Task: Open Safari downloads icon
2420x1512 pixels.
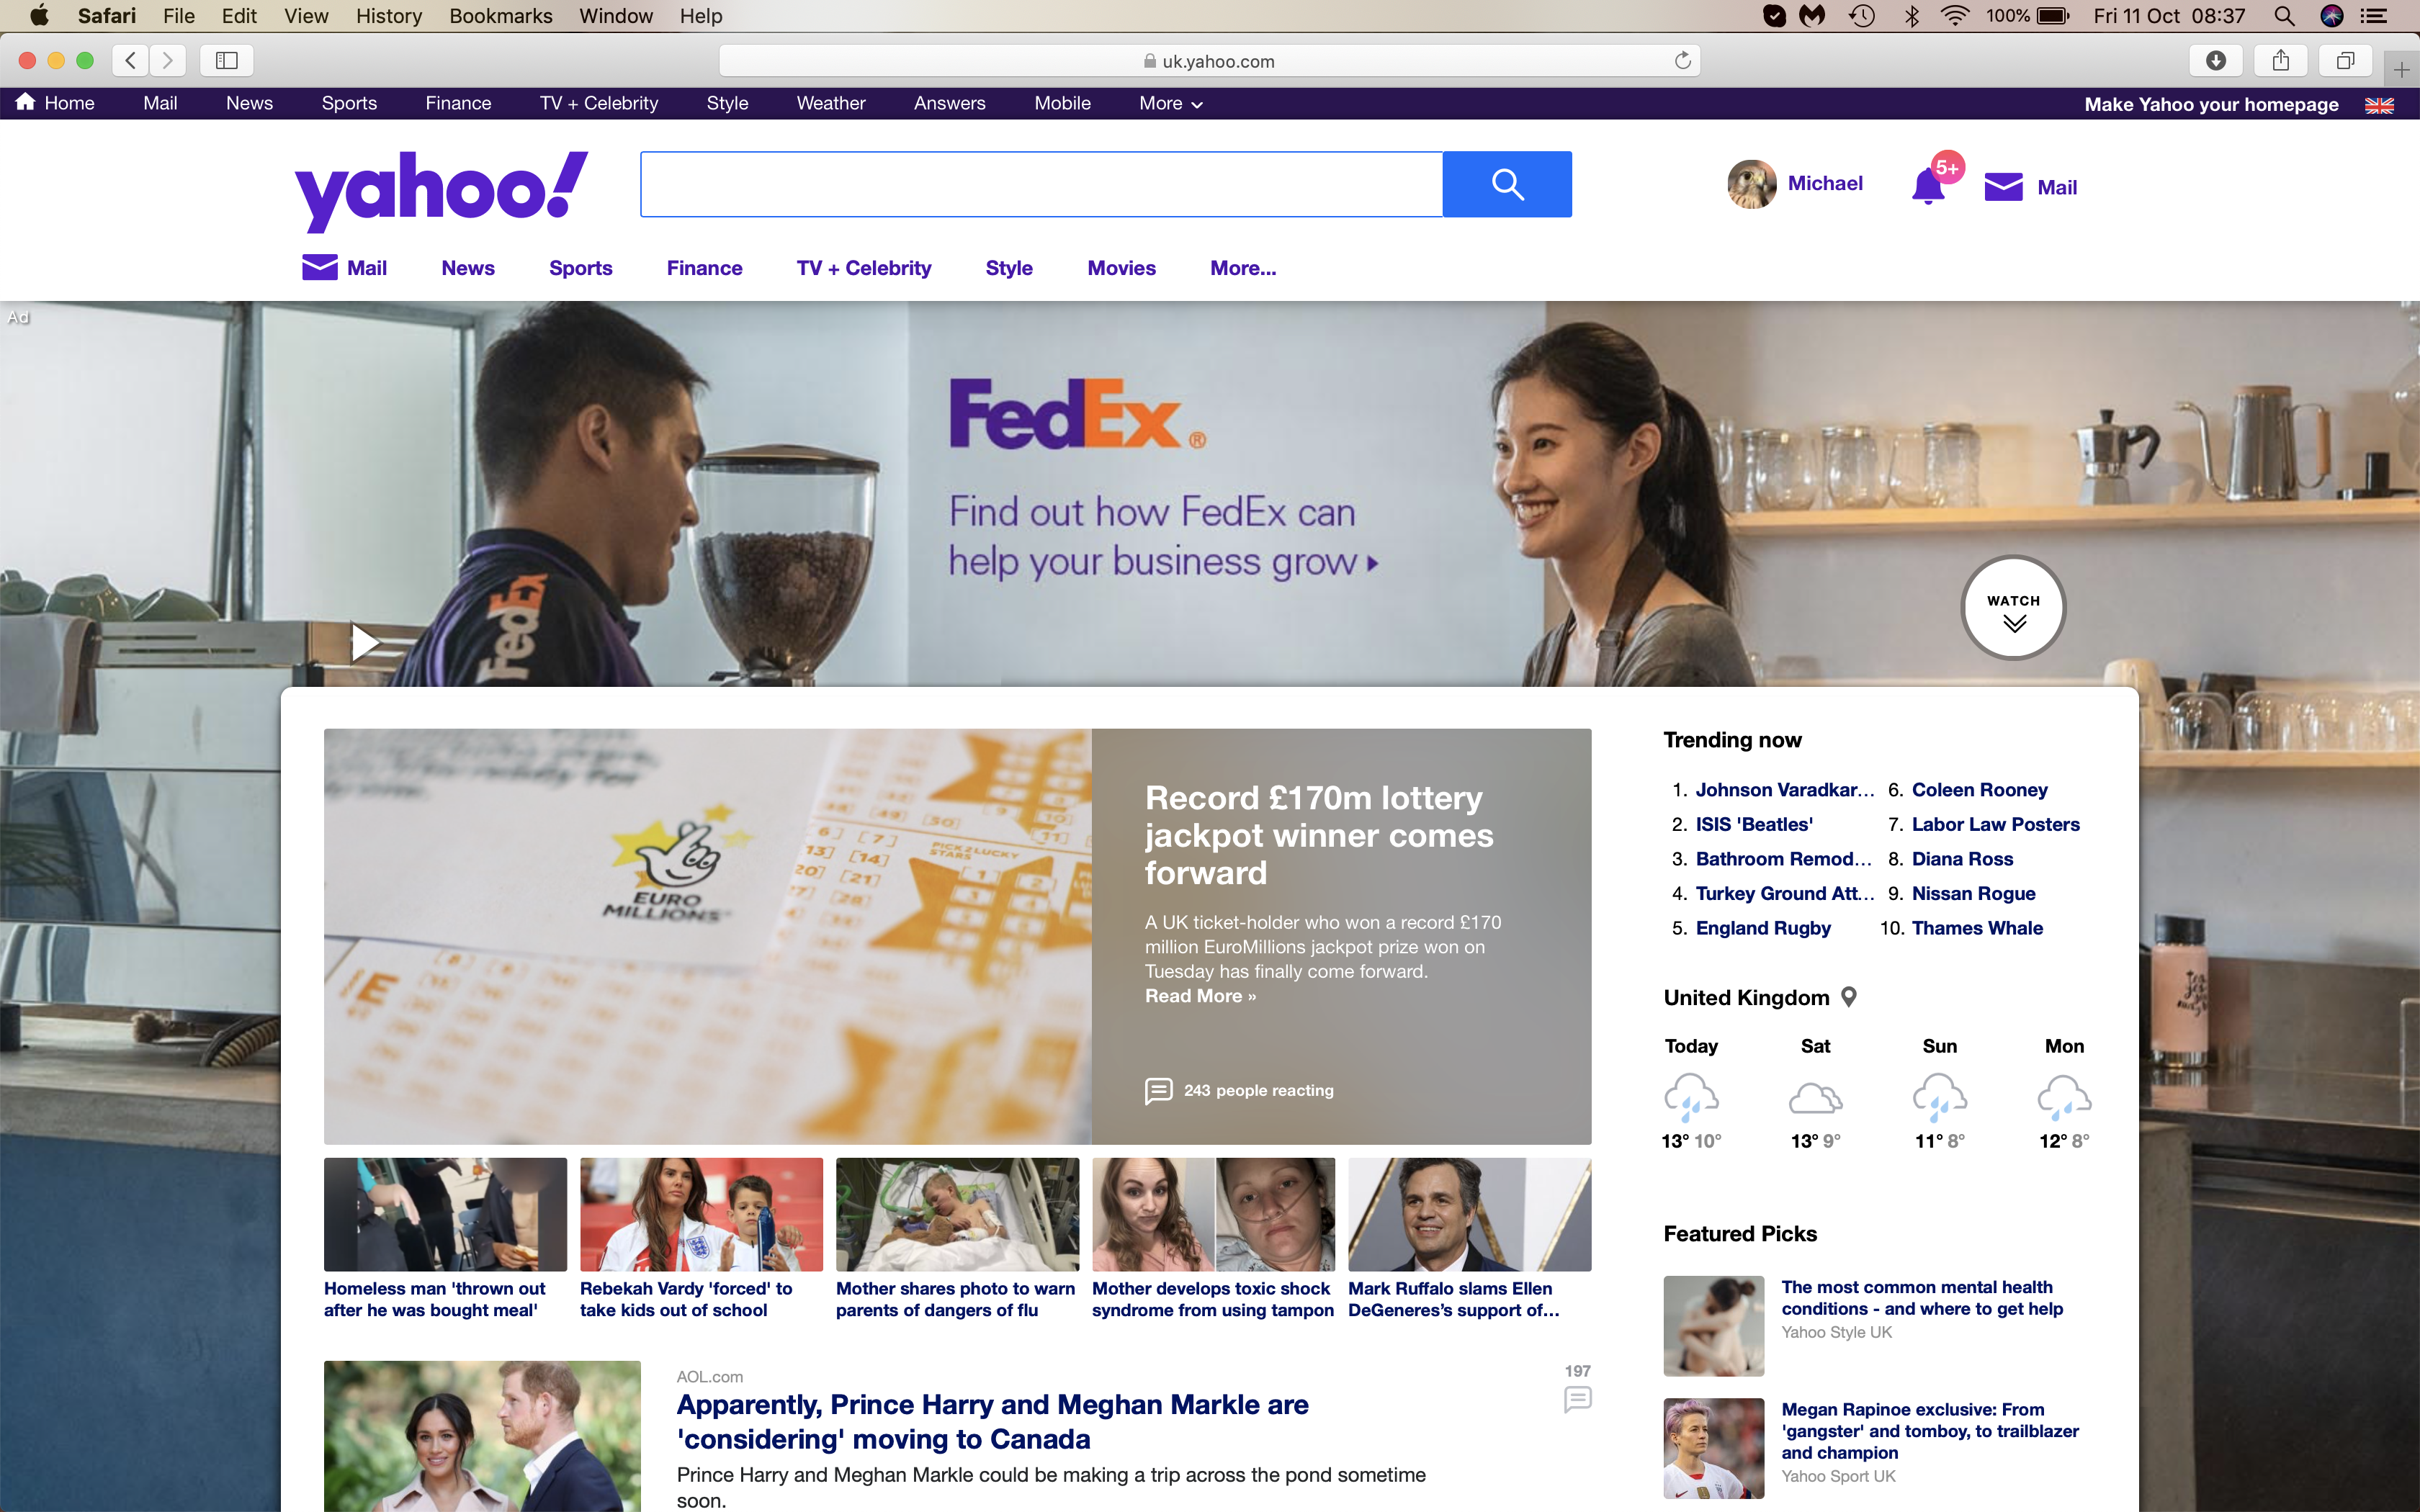Action: [2216, 61]
